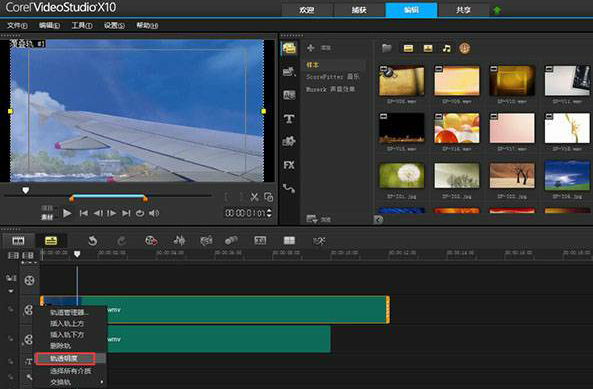Click the enlarge preview window icon
The image size is (593, 389).
point(269,197)
